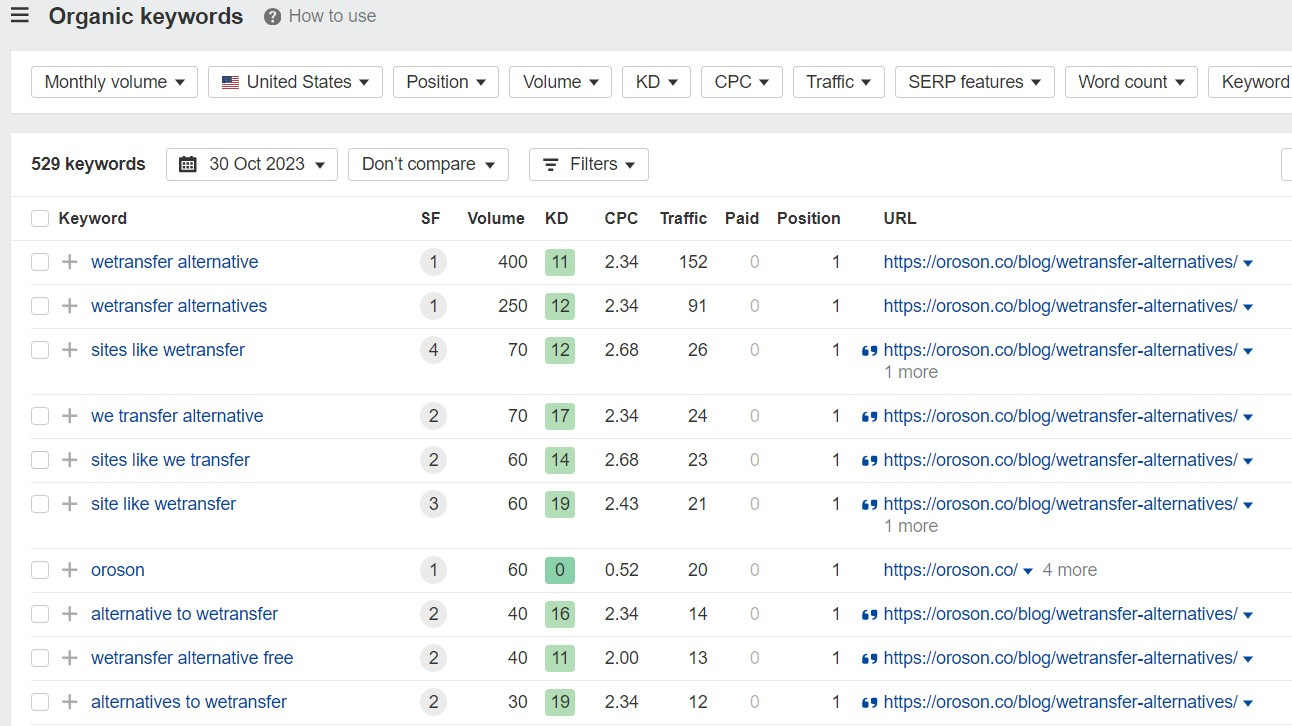Add 'wetransfer alternatives' keyword with plus icon
This screenshot has height=726, width=1292.
69,306
